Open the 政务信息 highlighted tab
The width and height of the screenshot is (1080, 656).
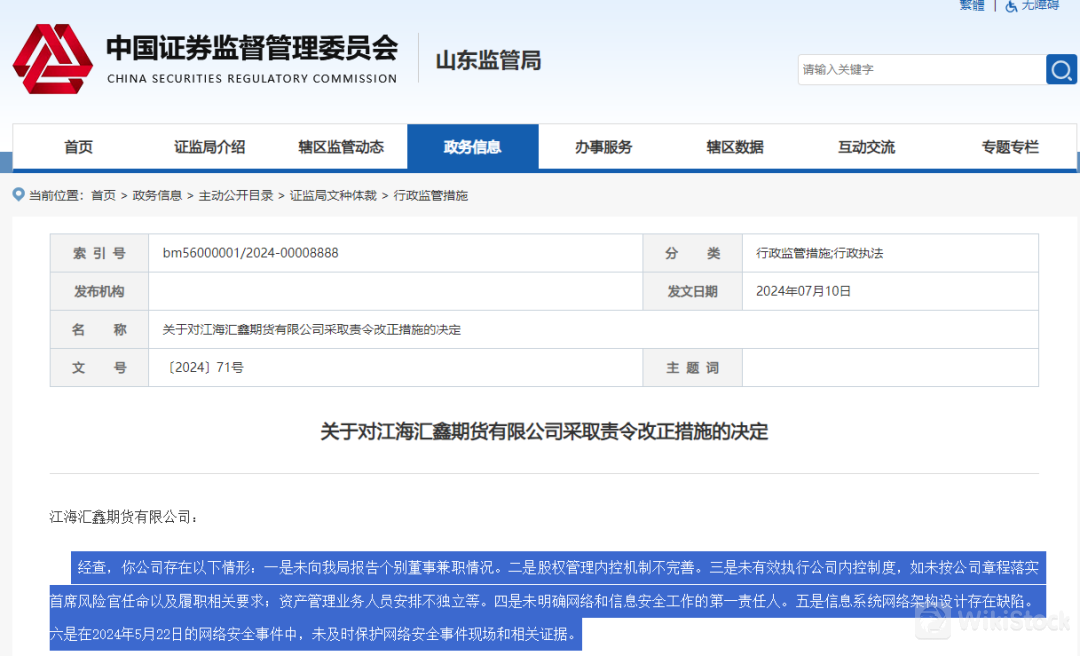pos(472,147)
